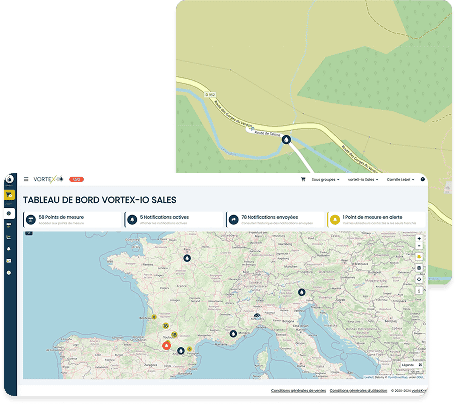Screen dimensions: 456x404
Task: Select the station marker near Paris
Action: [x=187, y=258]
